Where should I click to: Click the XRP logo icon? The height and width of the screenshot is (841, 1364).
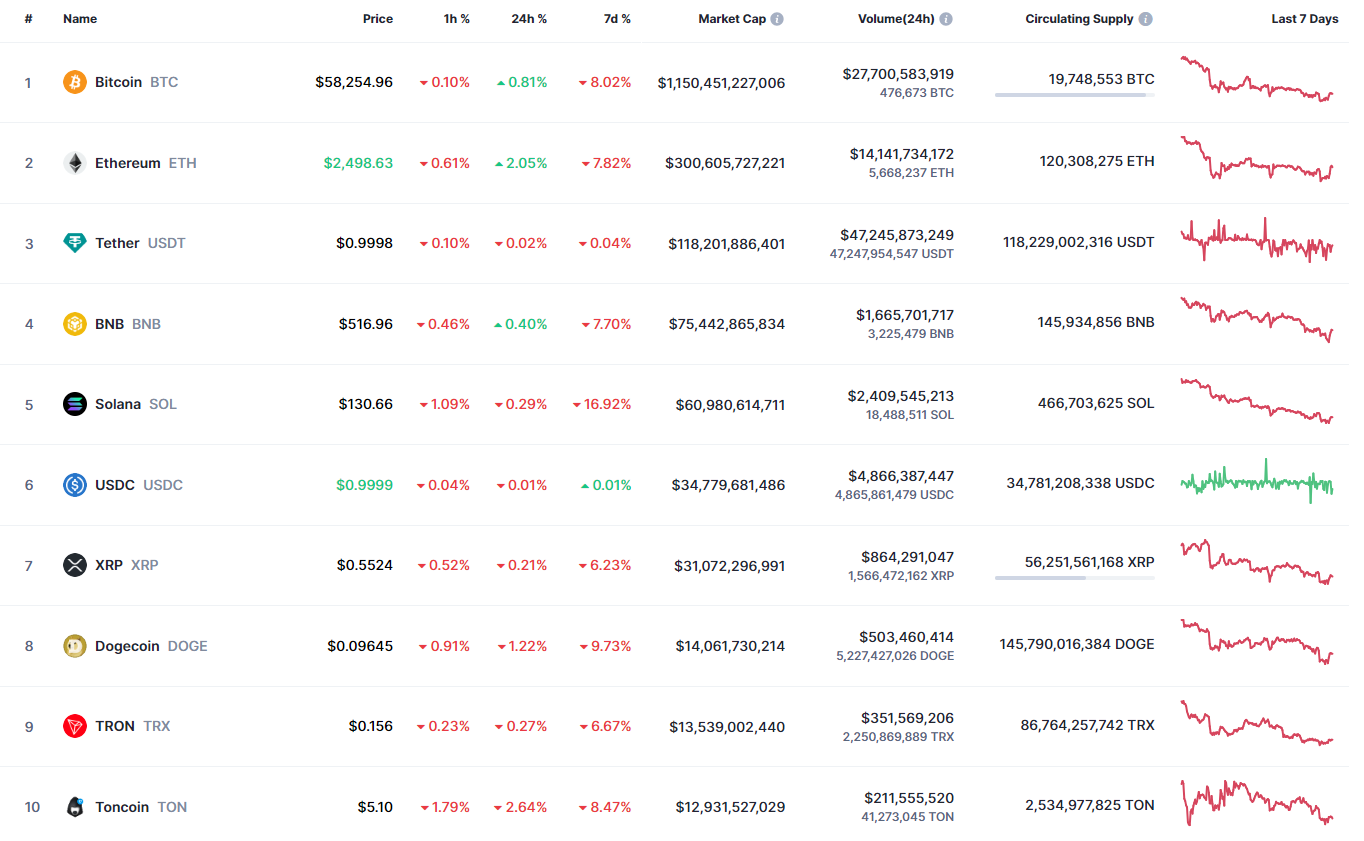point(75,565)
